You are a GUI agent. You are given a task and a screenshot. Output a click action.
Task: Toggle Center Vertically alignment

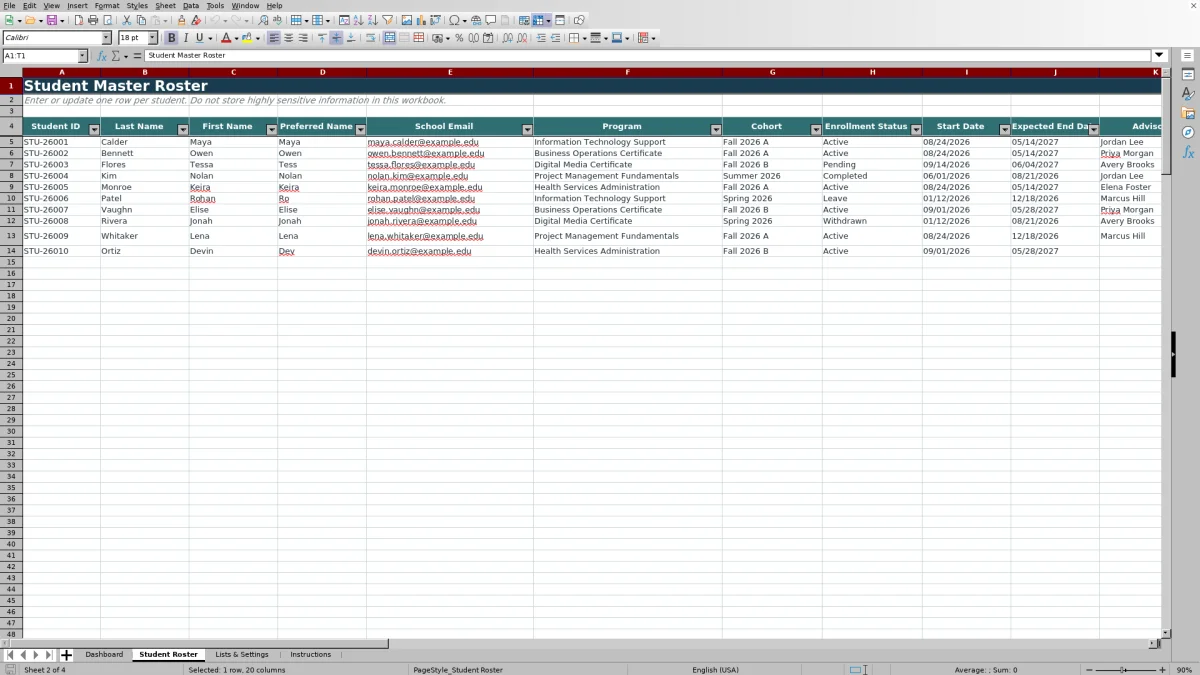pos(336,38)
